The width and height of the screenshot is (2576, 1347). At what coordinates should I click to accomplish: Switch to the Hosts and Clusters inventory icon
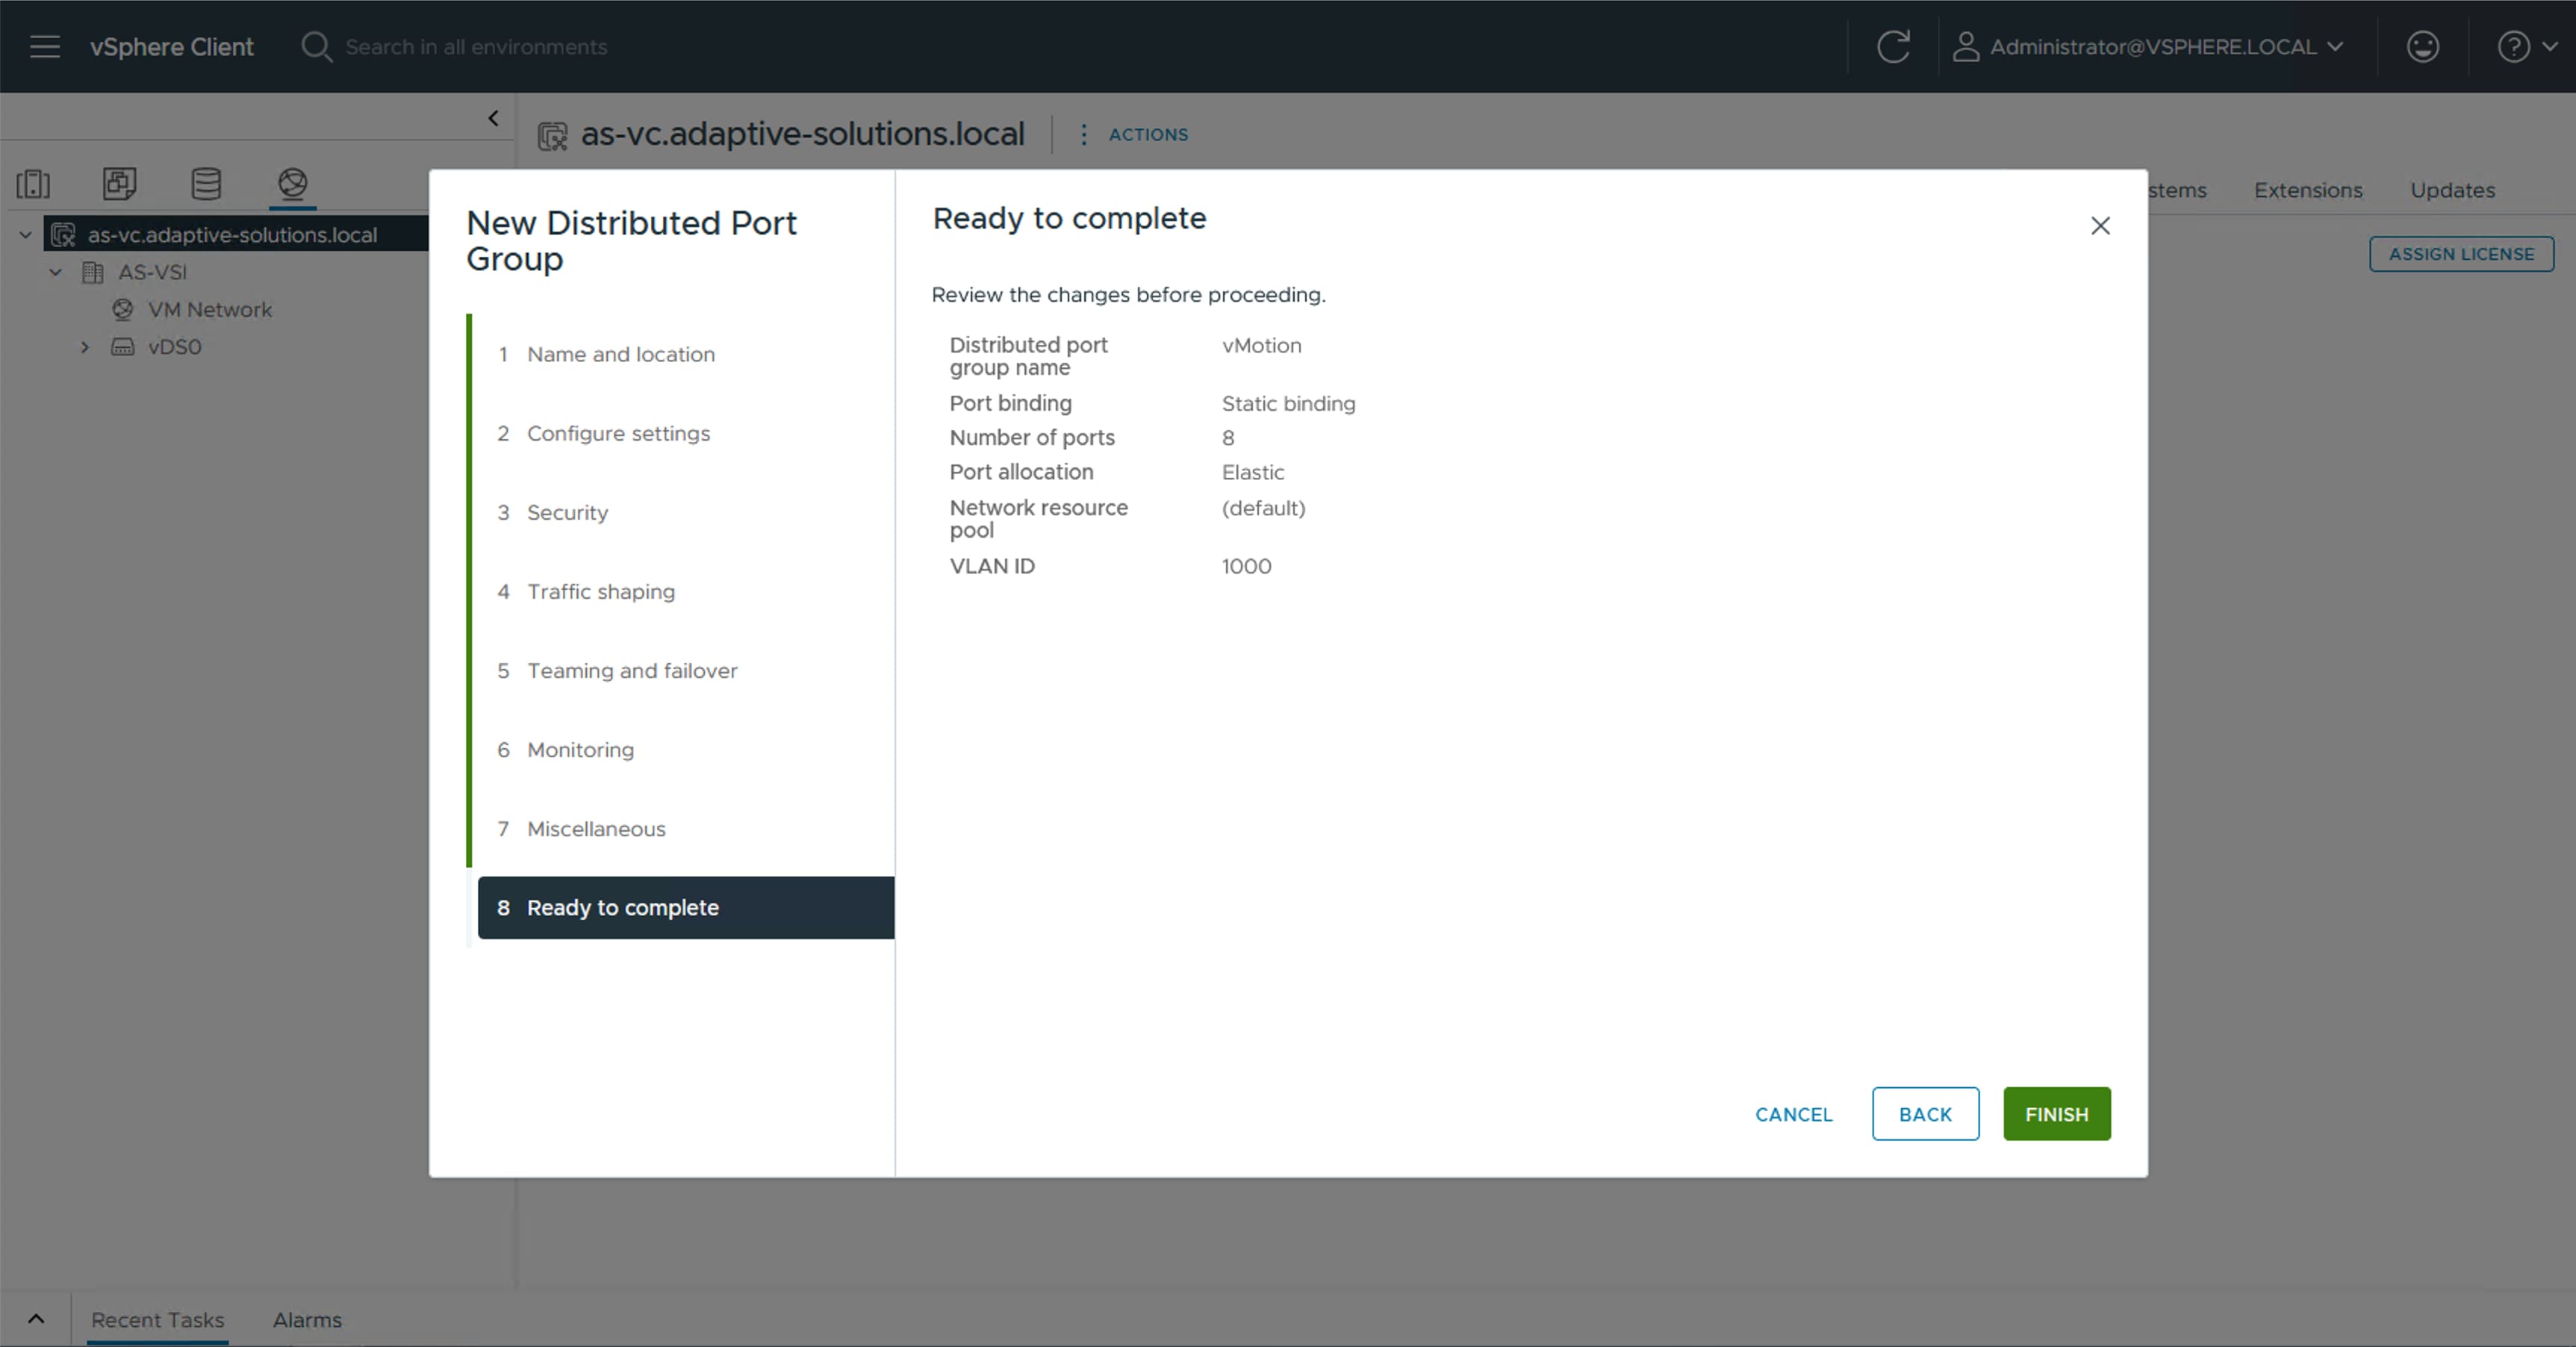tap(34, 184)
